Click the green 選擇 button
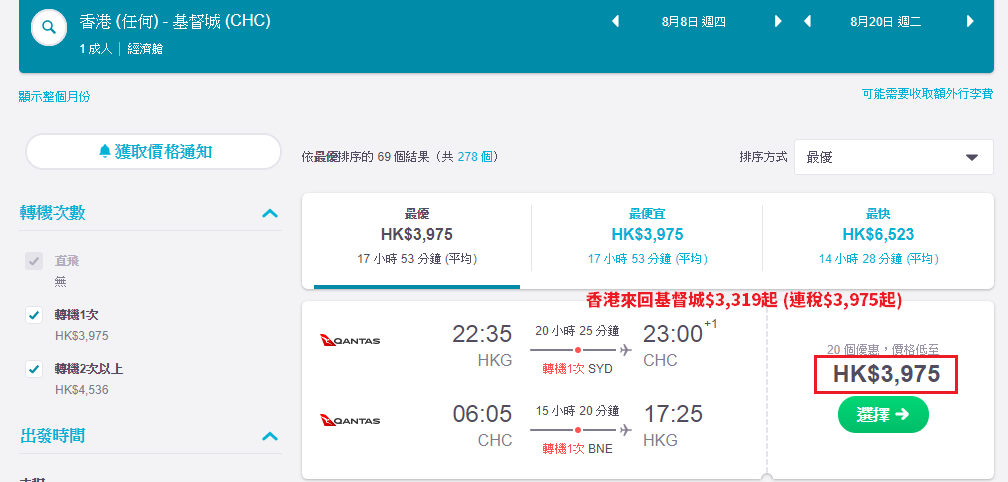 click(883, 415)
